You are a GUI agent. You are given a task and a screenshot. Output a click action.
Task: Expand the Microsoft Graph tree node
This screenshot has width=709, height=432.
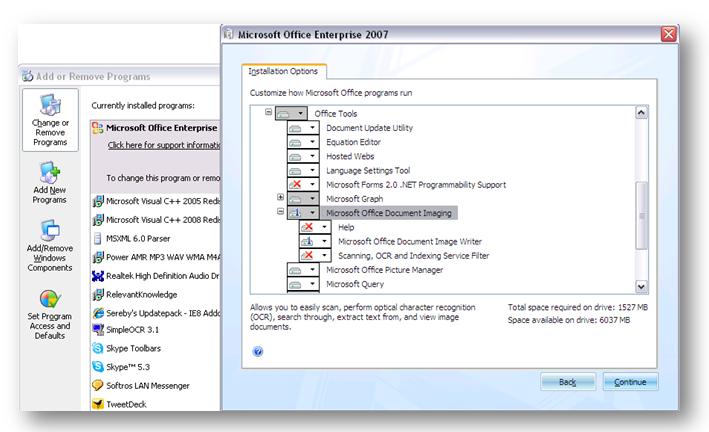click(280, 197)
